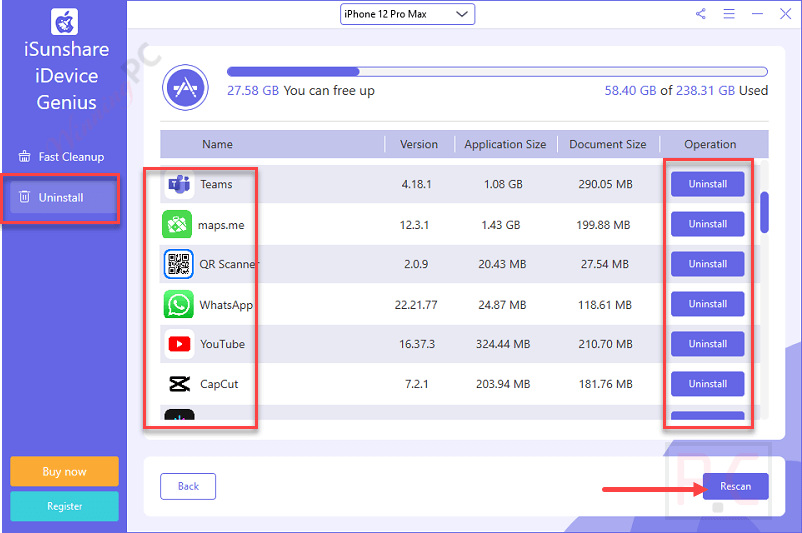Click maps.me version 12.3.1
The height and width of the screenshot is (533, 802).
(x=414, y=225)
